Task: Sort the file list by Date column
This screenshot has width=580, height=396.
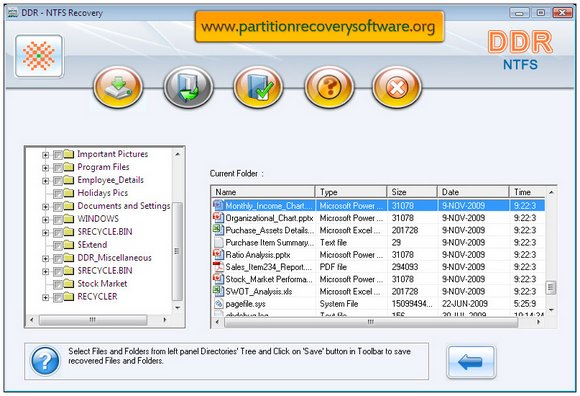Action: [x=473, y=192]
